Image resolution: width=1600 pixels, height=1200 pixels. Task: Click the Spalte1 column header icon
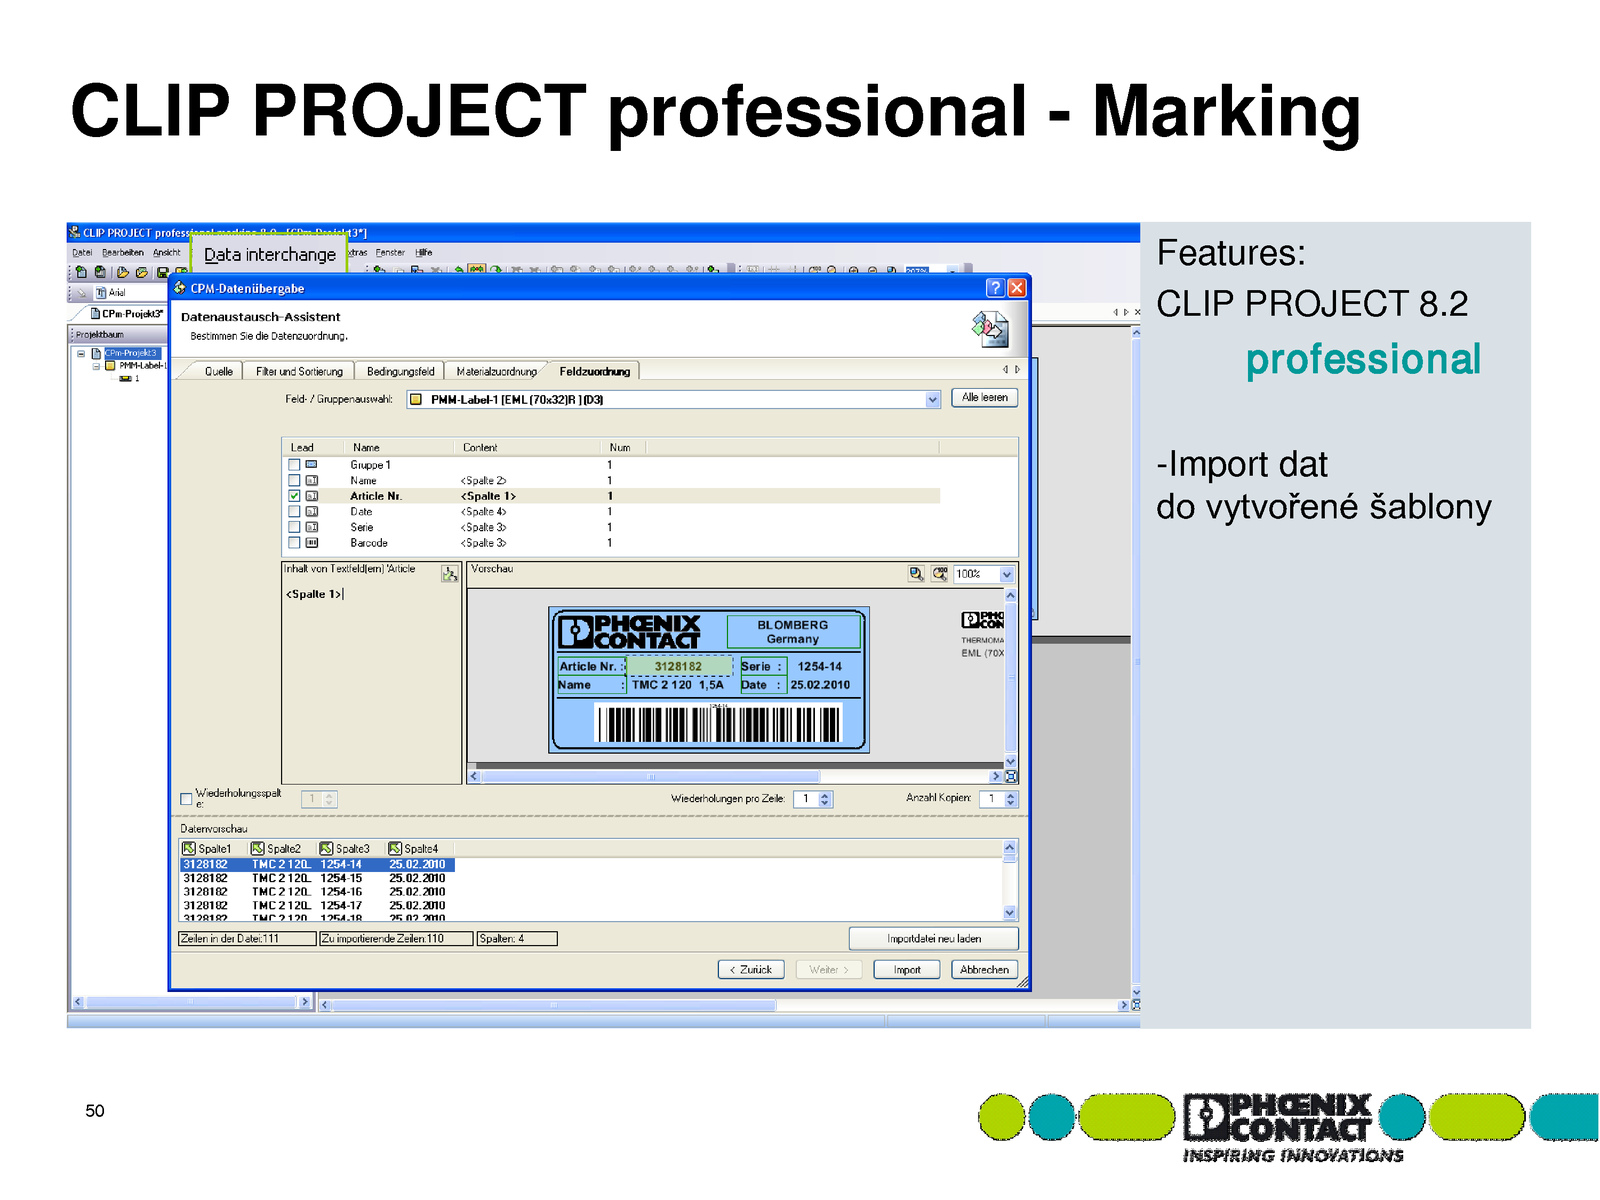(x=188, y=848)
